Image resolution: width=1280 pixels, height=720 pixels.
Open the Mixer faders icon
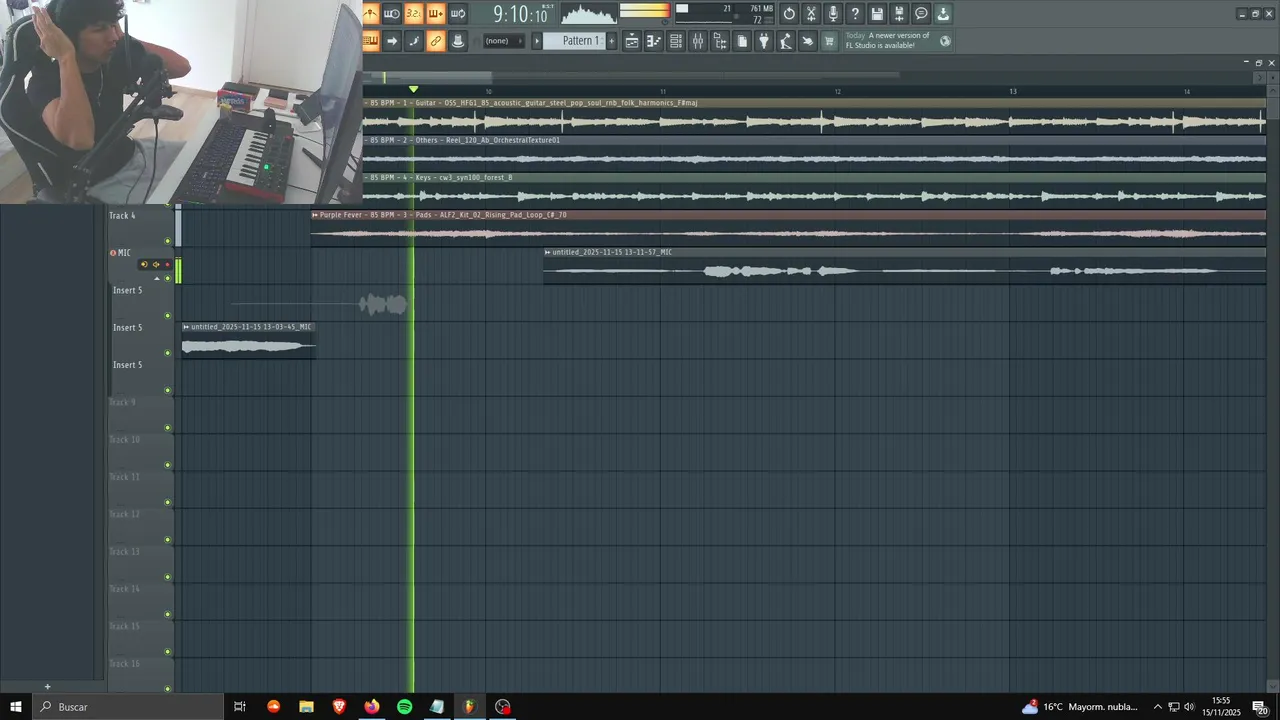698,41
